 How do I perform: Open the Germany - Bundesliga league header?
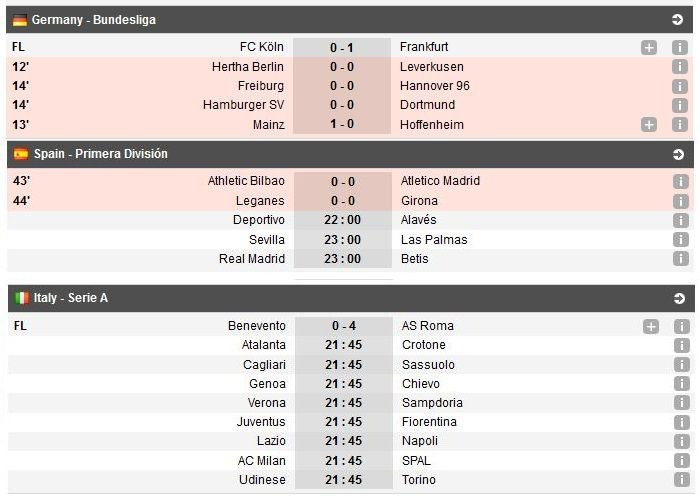pos(94,20)
